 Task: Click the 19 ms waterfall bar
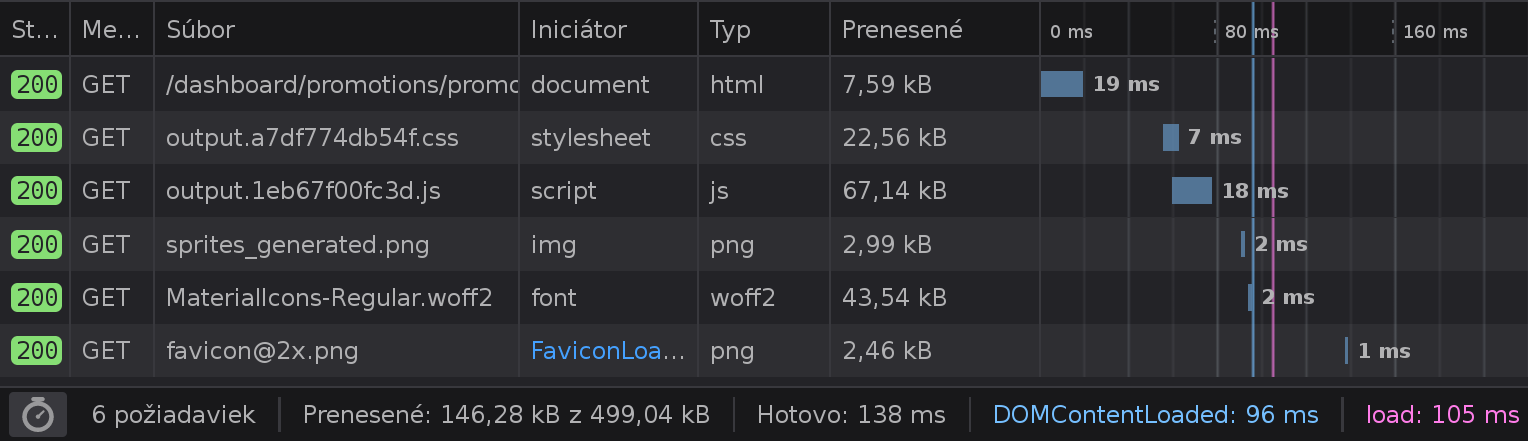click(x=1062, y=84)
